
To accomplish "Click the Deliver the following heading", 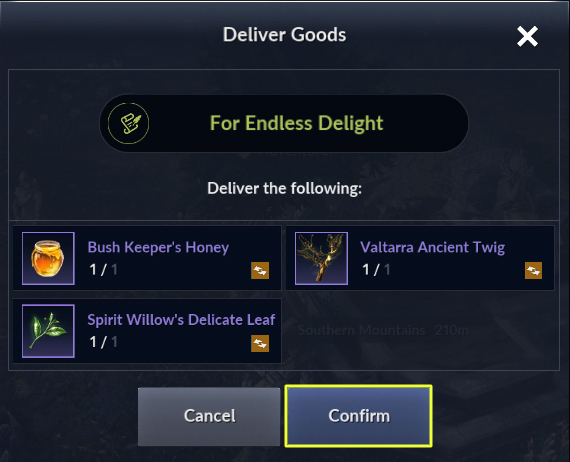I will (284, 188).
